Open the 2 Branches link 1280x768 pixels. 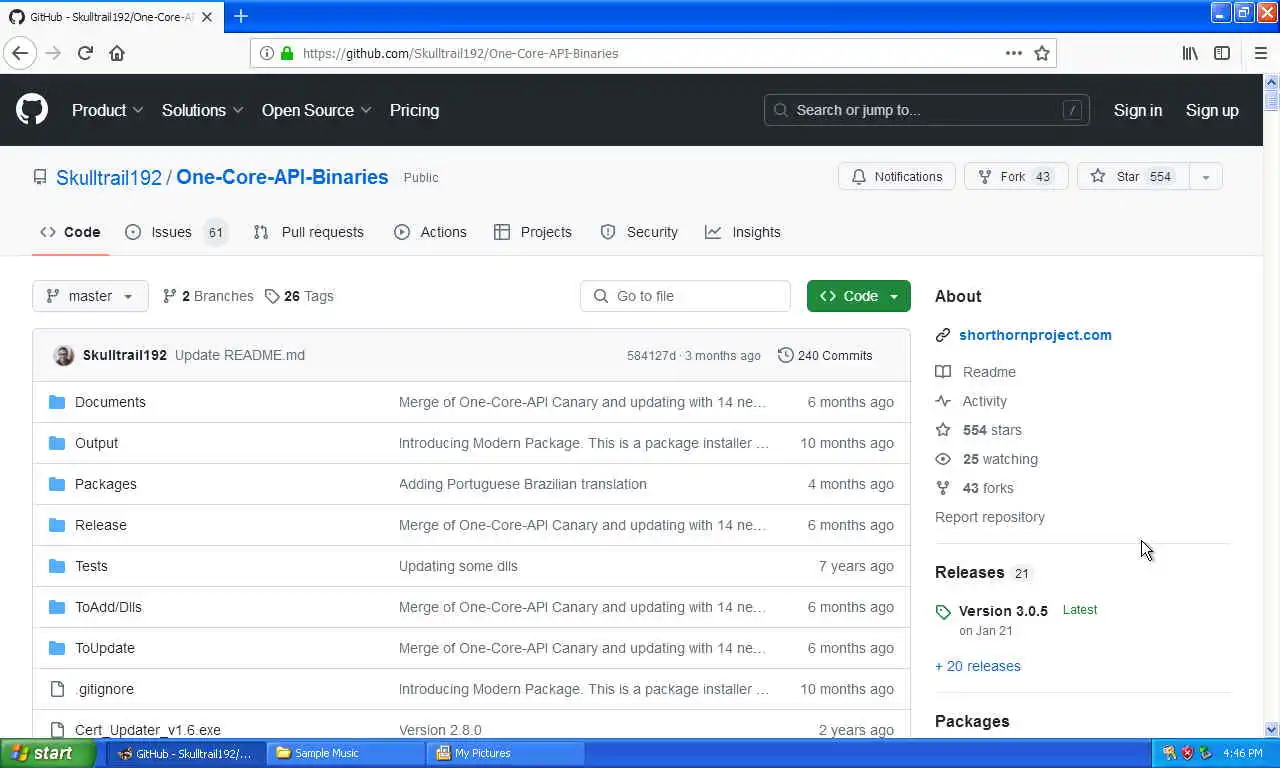point(208,296)
